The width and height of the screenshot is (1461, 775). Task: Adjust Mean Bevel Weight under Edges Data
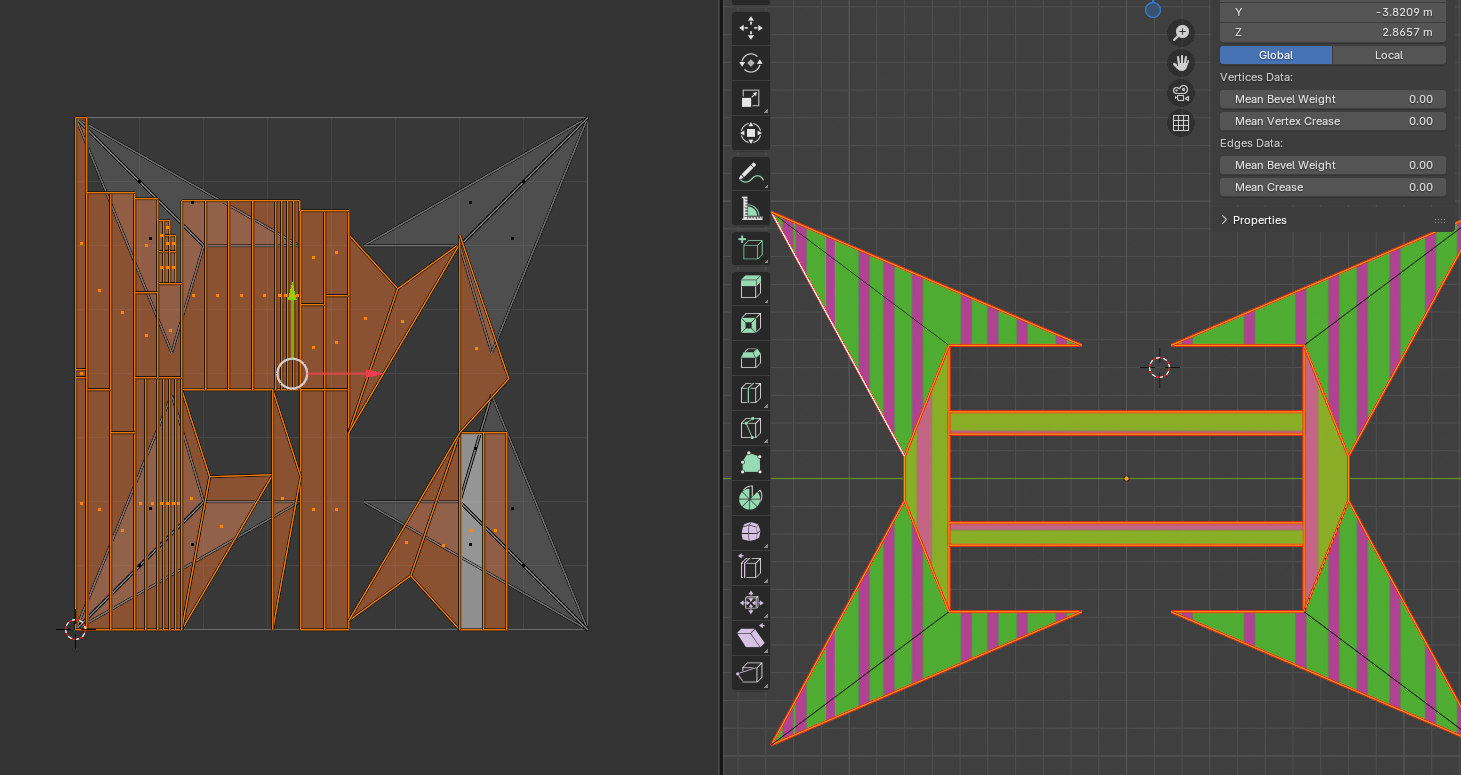point(1333,165)
